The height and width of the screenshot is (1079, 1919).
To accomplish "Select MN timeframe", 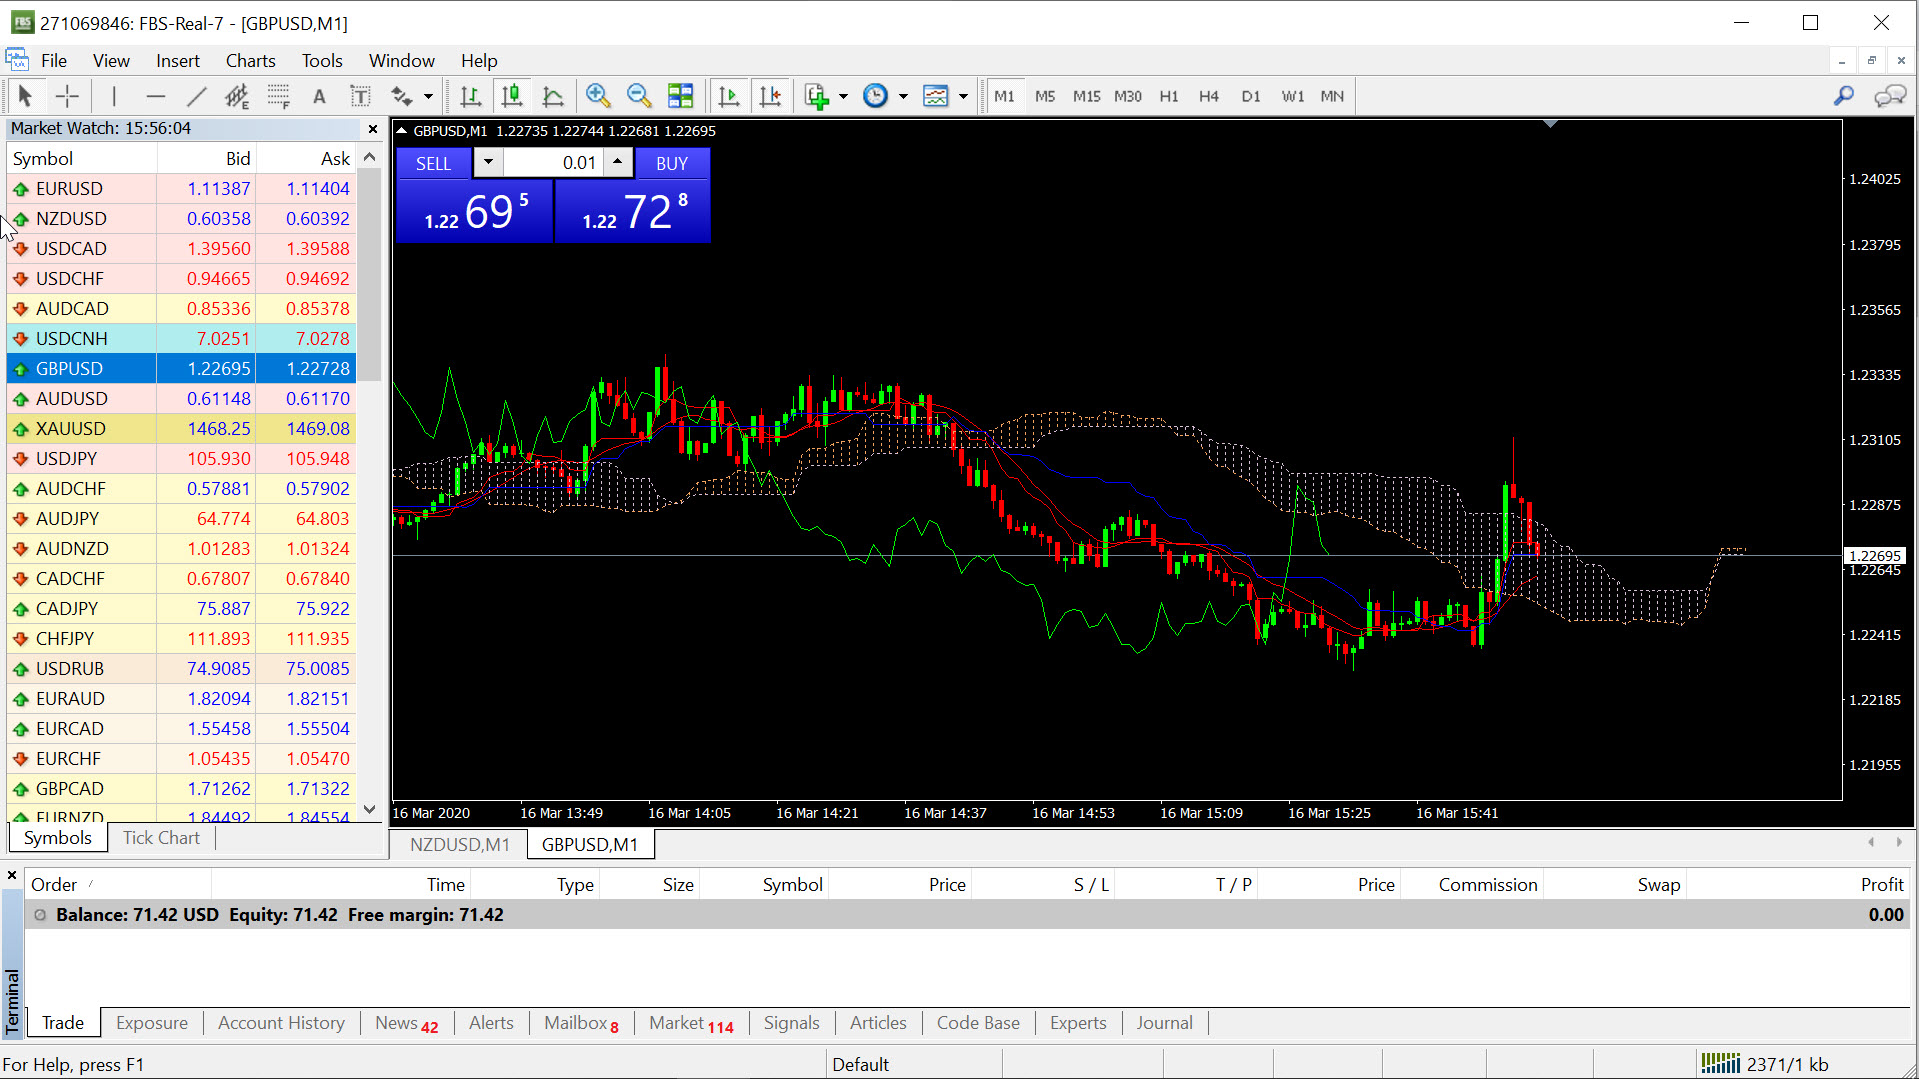I will (1332, 96).
